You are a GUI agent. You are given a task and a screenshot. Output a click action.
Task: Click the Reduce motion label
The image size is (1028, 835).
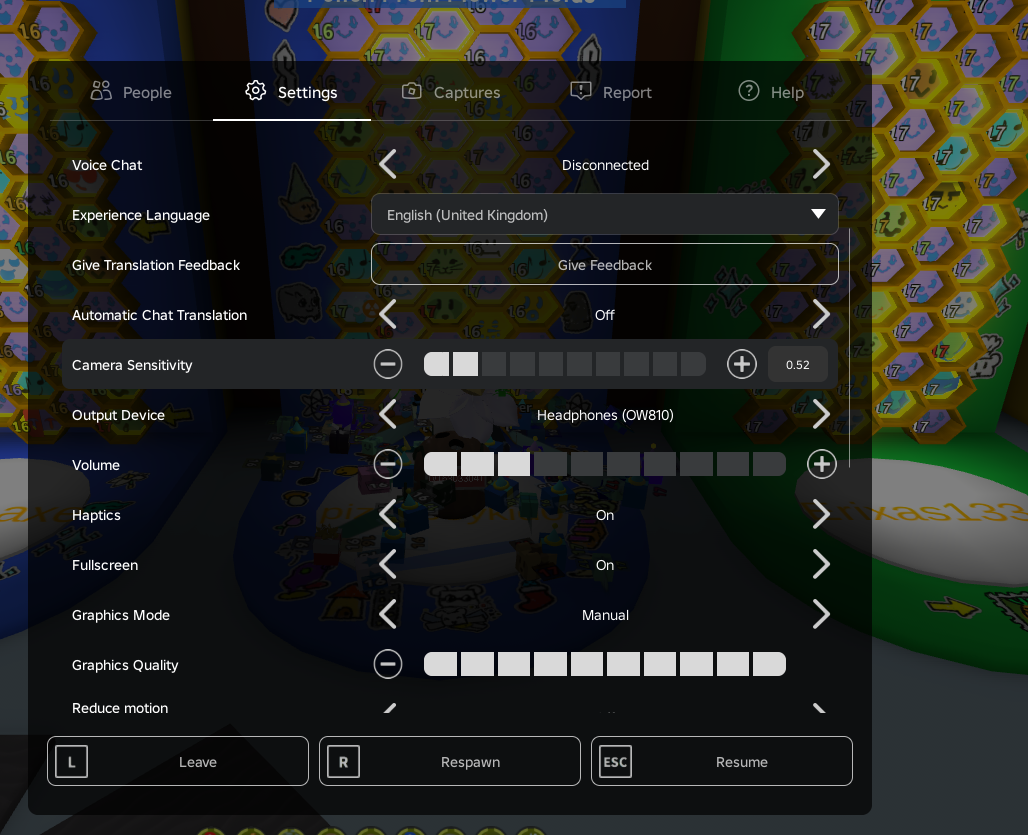pos(120,708)
